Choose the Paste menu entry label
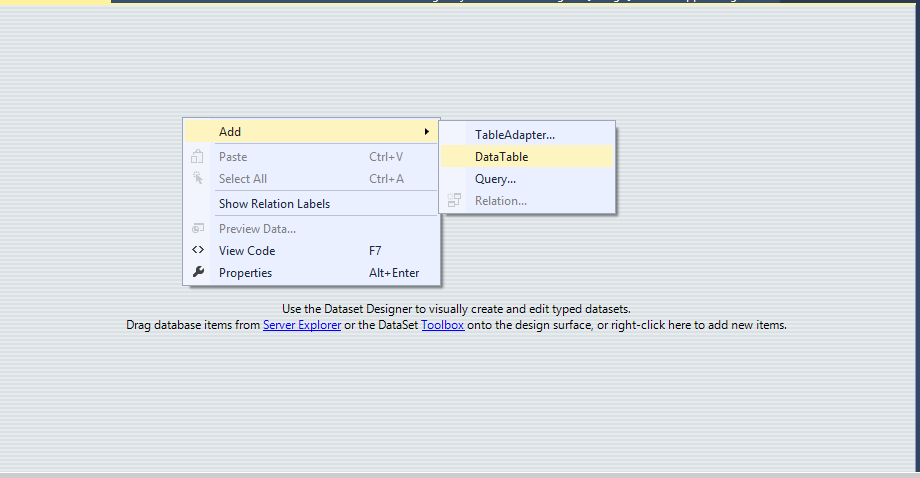 coord(233,157)
